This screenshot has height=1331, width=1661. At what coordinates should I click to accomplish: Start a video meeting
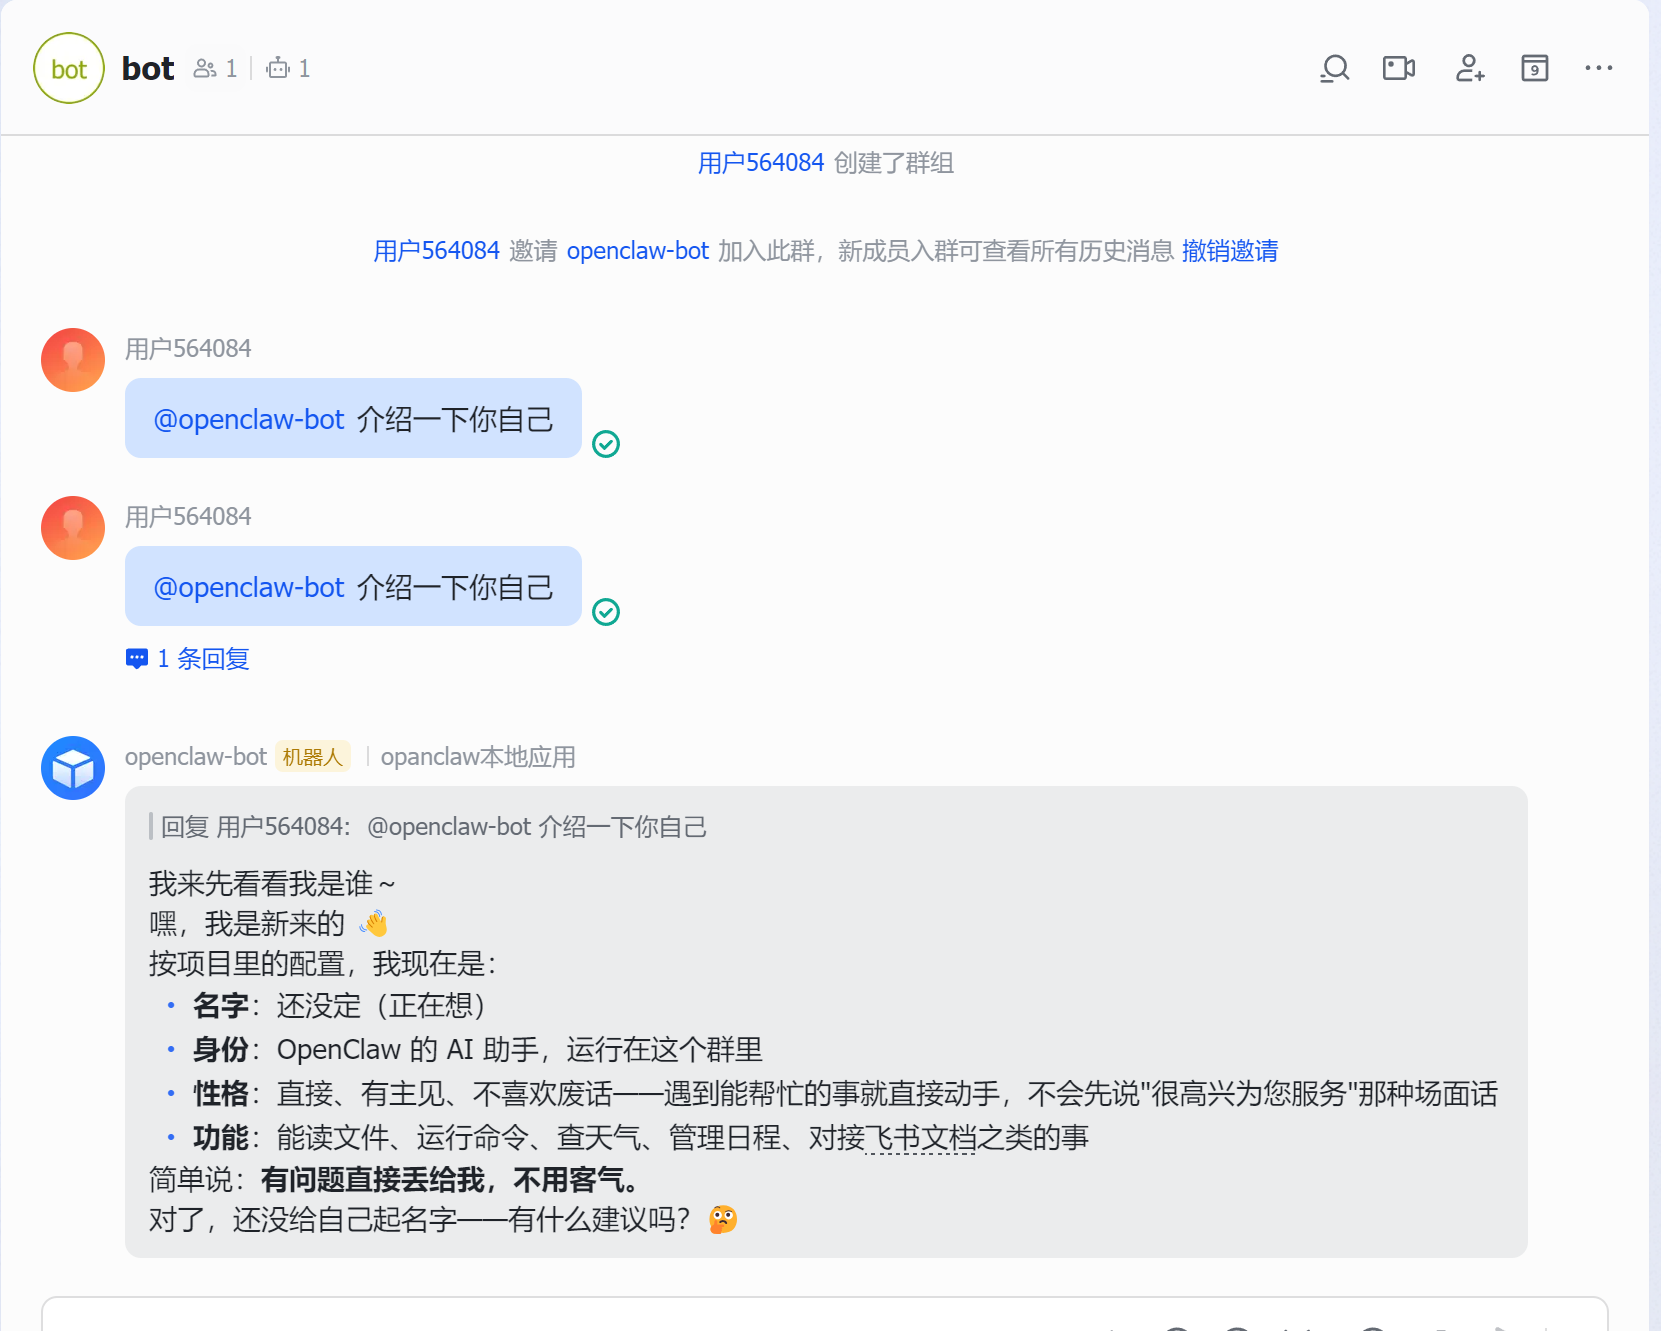(1399, 68)
